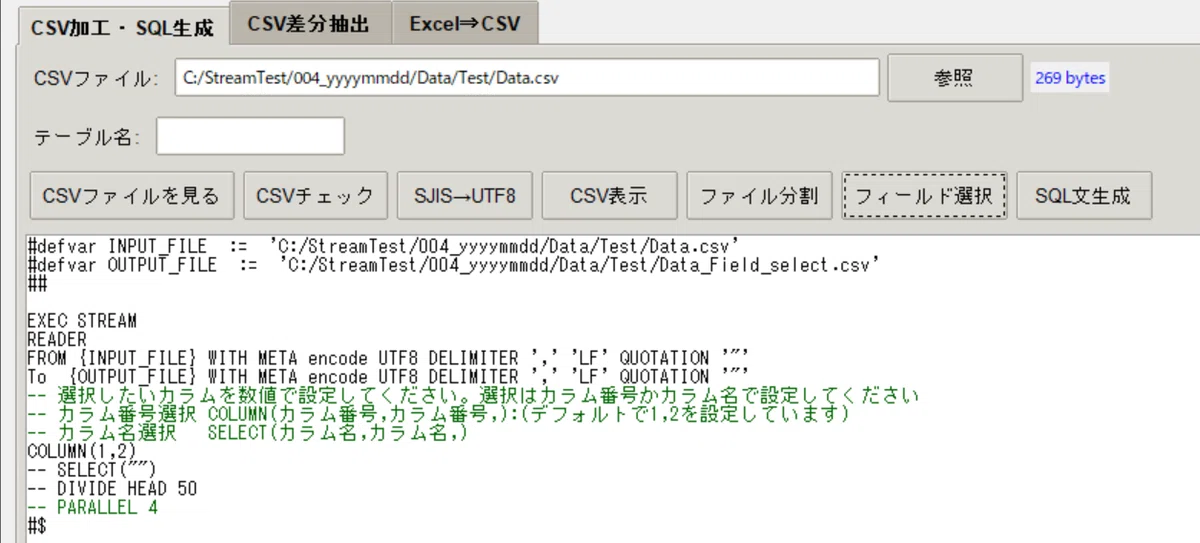This screenshot has height=543, width=1200.
Task: Click the テーブル名 input field
Action: (250, 137)
